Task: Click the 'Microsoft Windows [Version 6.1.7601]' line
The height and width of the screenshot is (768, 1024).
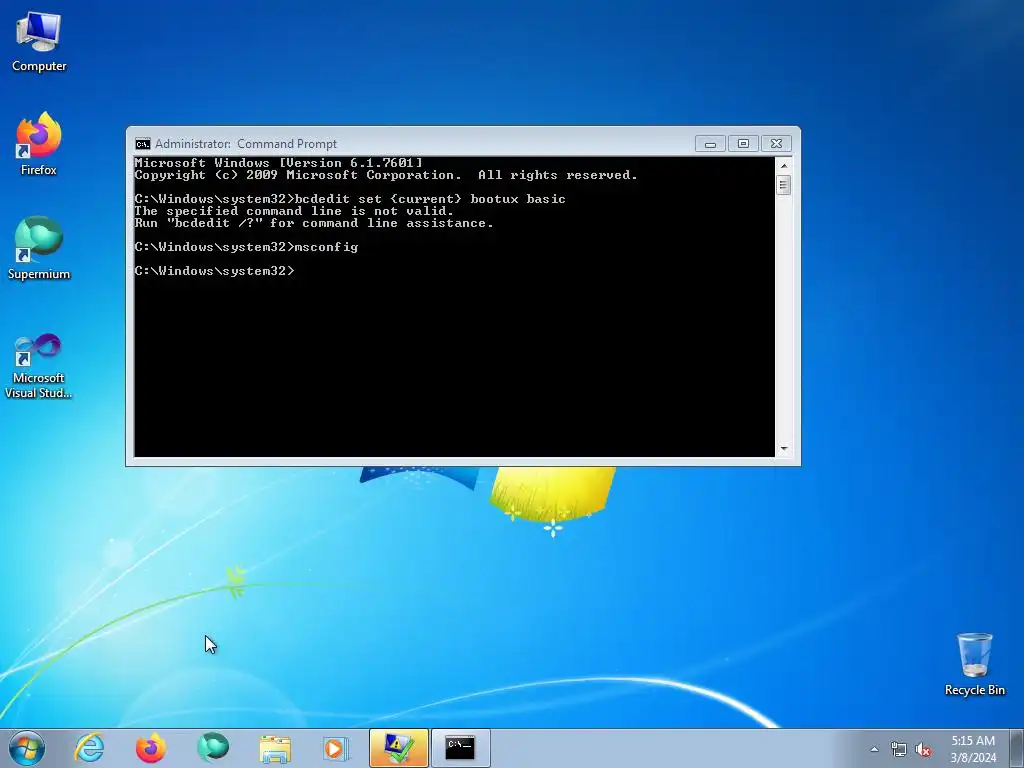Action: (279, 163)
